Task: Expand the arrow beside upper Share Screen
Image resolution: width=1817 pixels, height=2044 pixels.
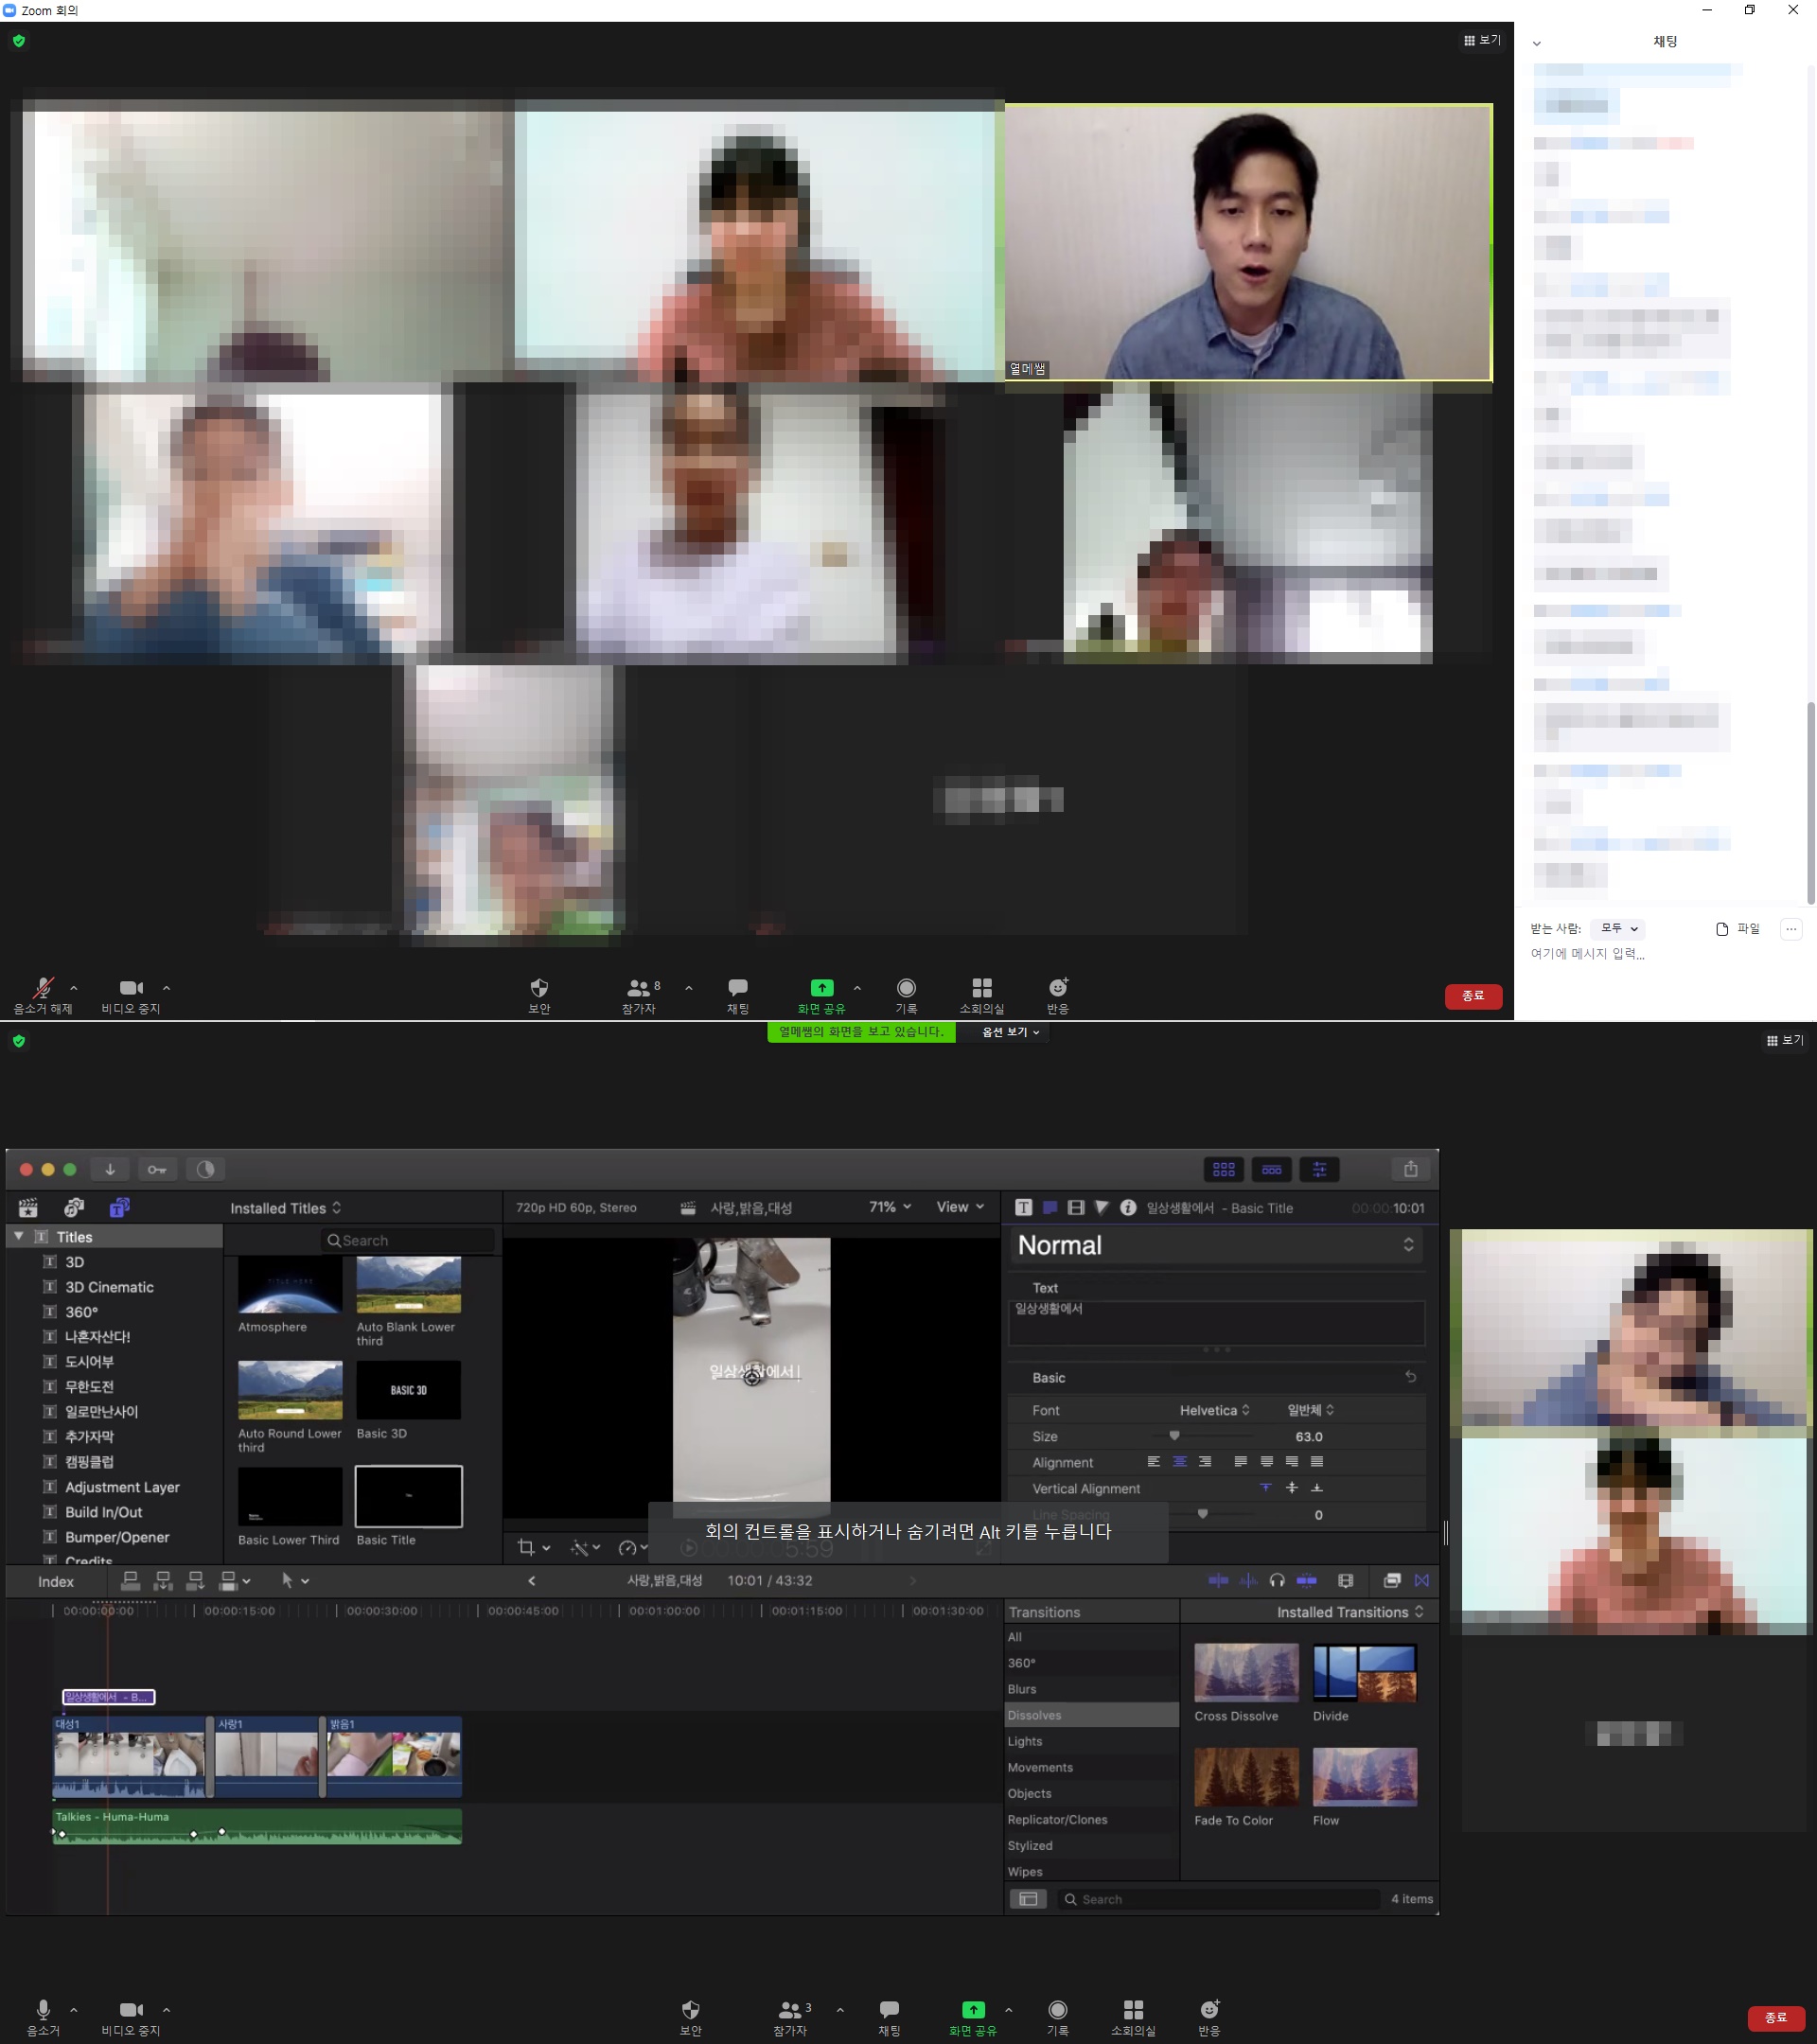Action: pyautogui.click(x=857, y=988)
